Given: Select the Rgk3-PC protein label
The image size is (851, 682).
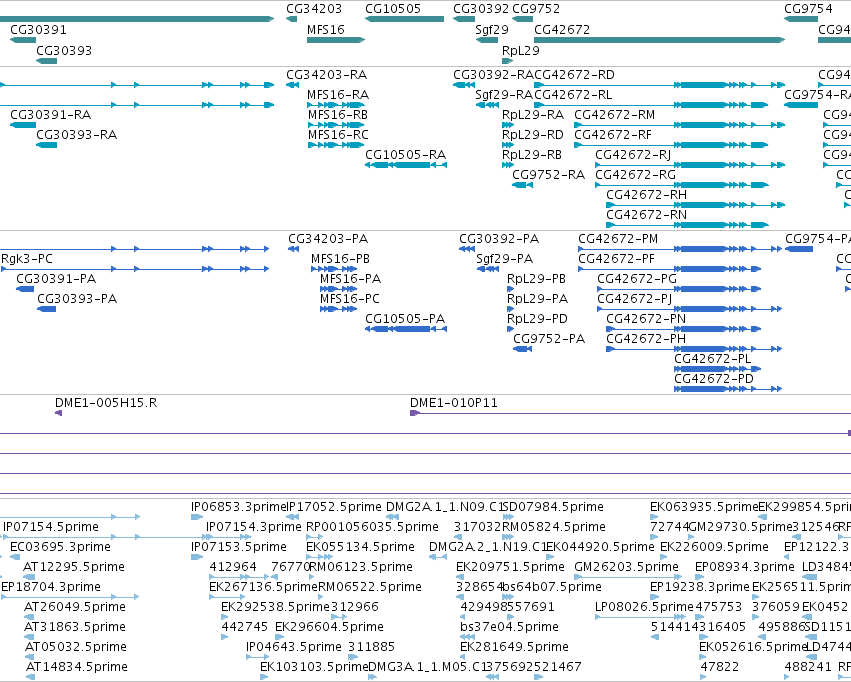Looking at the screenshot, I should click(27, 259).
